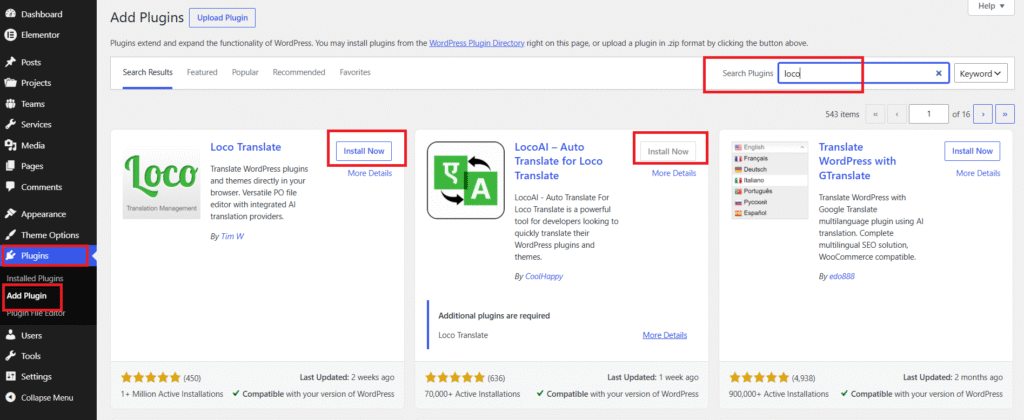Click the Theme Options icon
Viewport: 1024px width, 420px height.
[x=10, y=234]
